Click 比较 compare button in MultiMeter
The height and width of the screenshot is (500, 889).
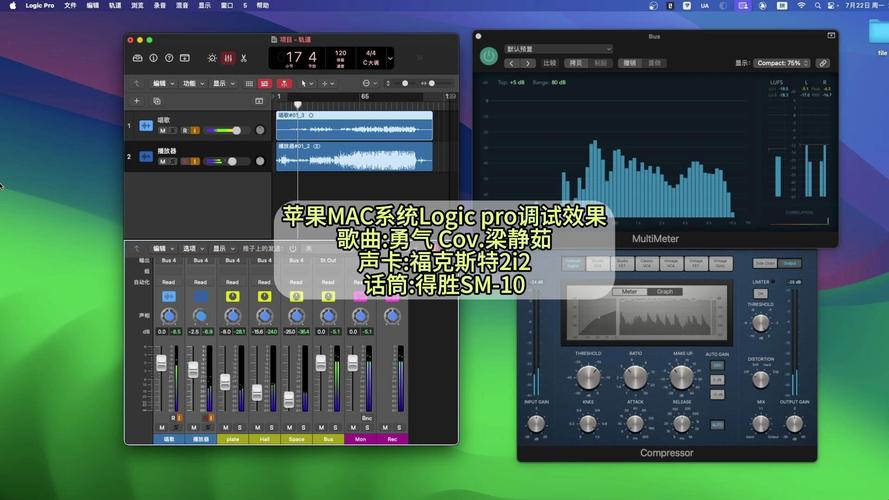[x=549, y=63]
